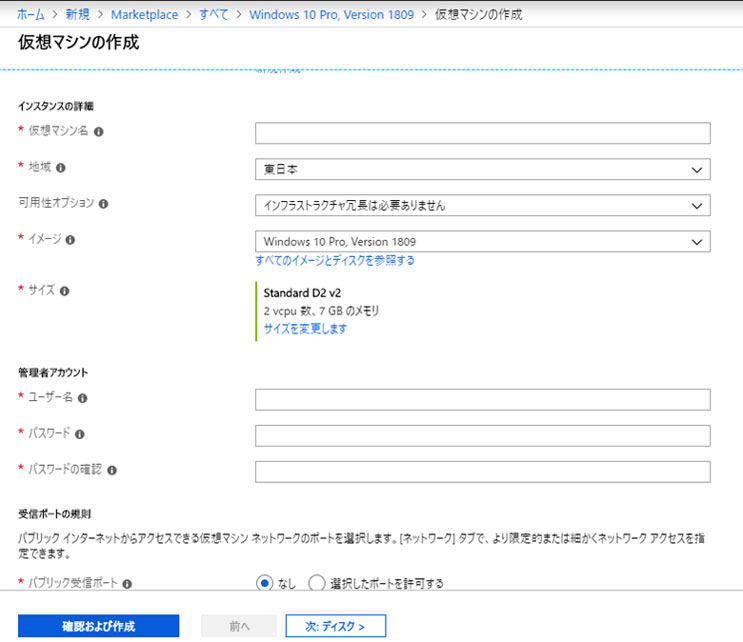Viewport: 743px width, 642px height.
Task: Click the 仮想マシンの作成 breadcrumb text
Action: (x=479, y=15)
